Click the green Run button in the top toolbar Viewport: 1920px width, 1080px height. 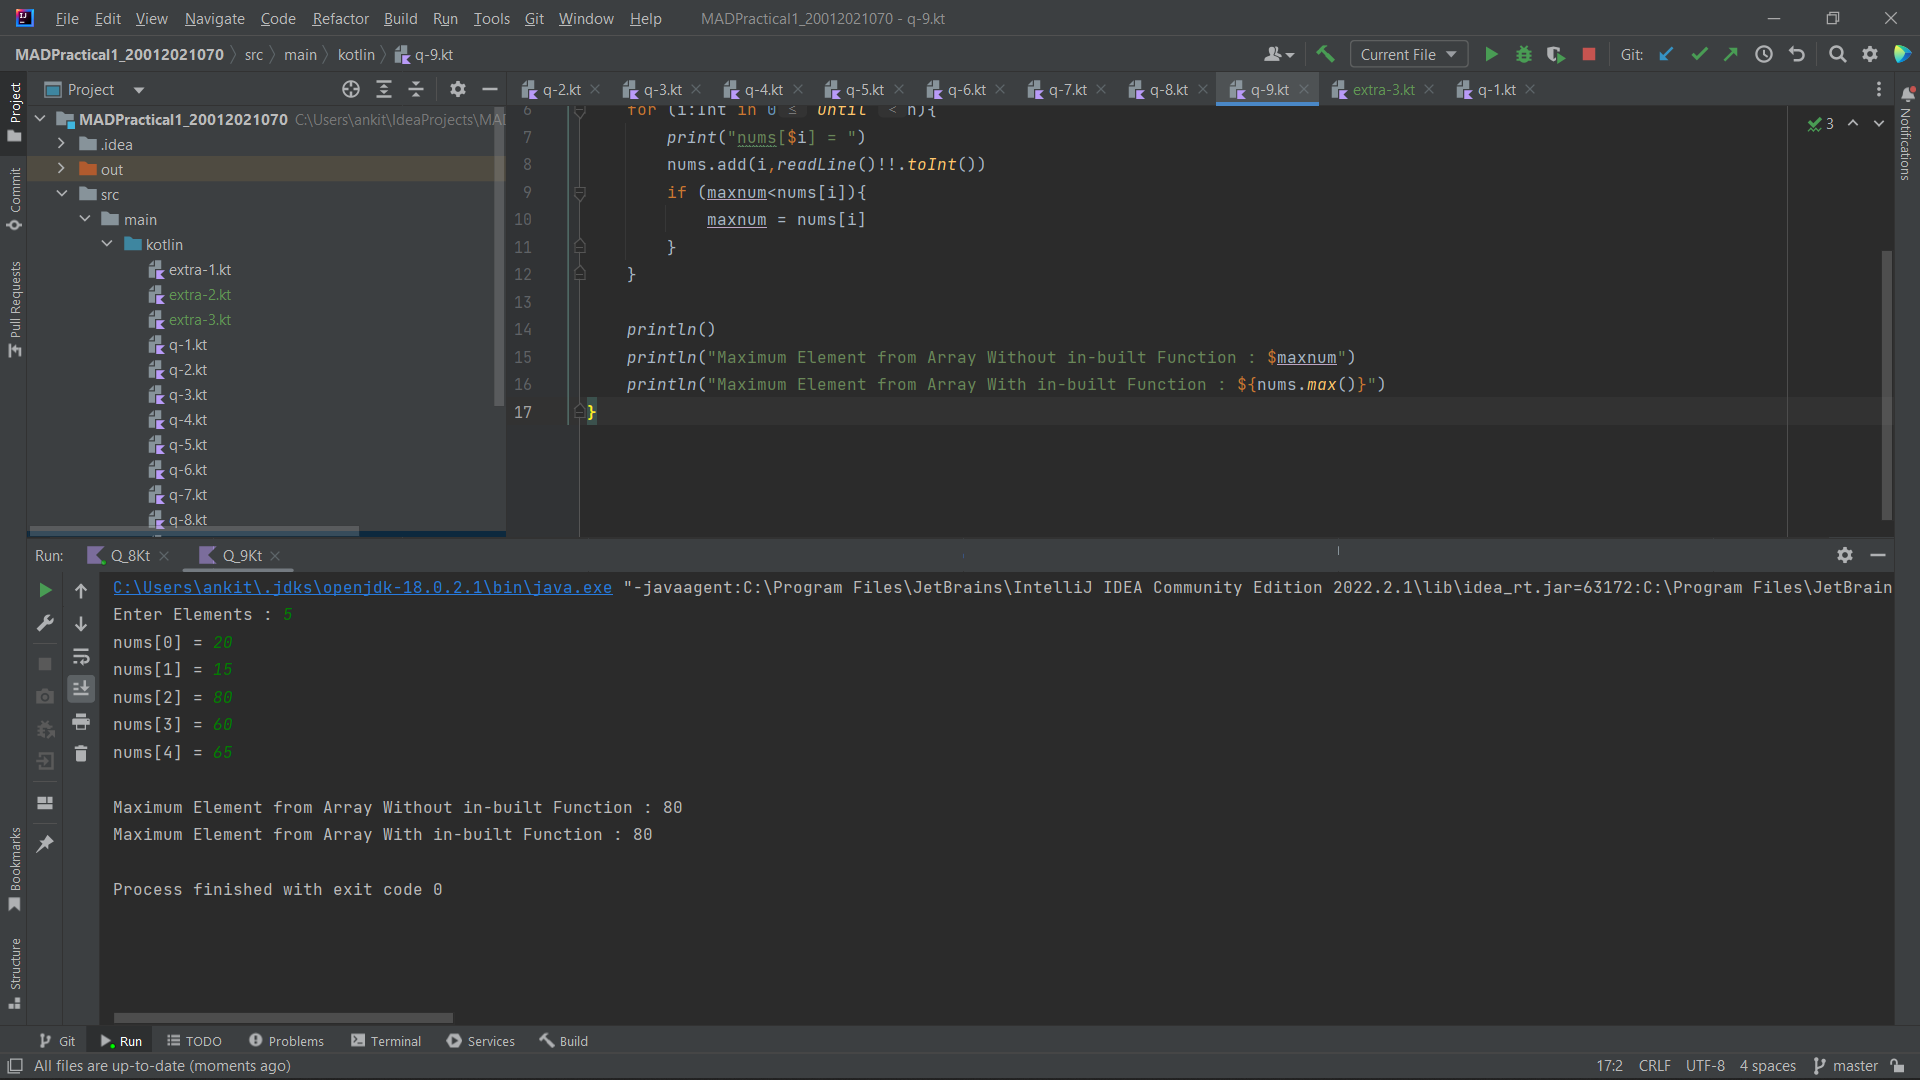pos(1491,55)
